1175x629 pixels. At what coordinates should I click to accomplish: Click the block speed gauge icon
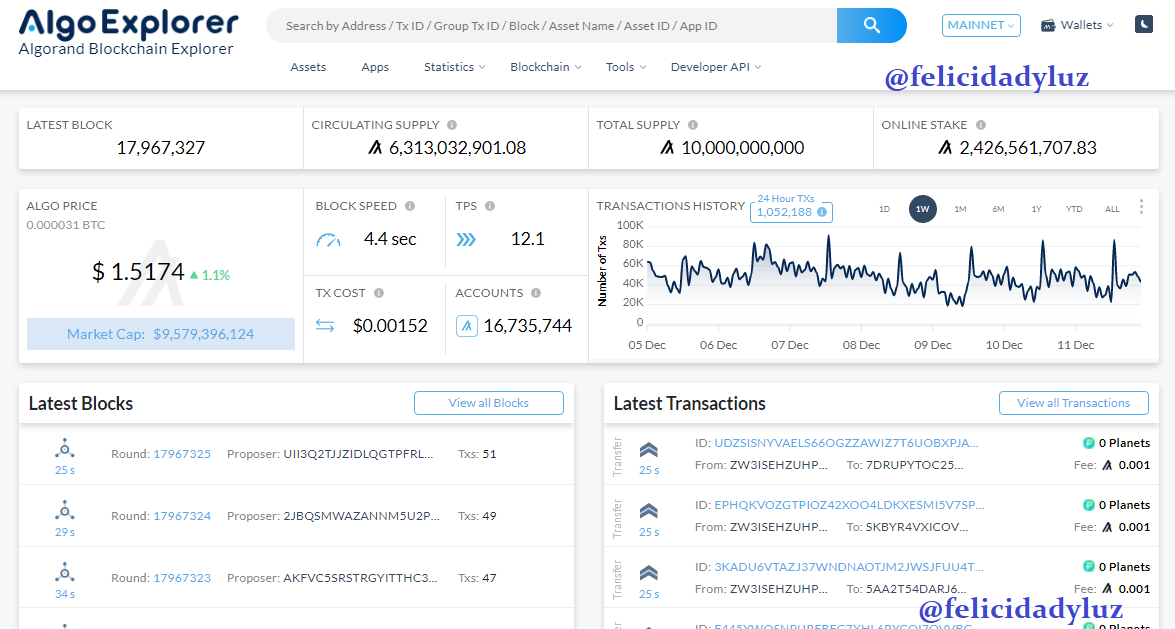328,240
